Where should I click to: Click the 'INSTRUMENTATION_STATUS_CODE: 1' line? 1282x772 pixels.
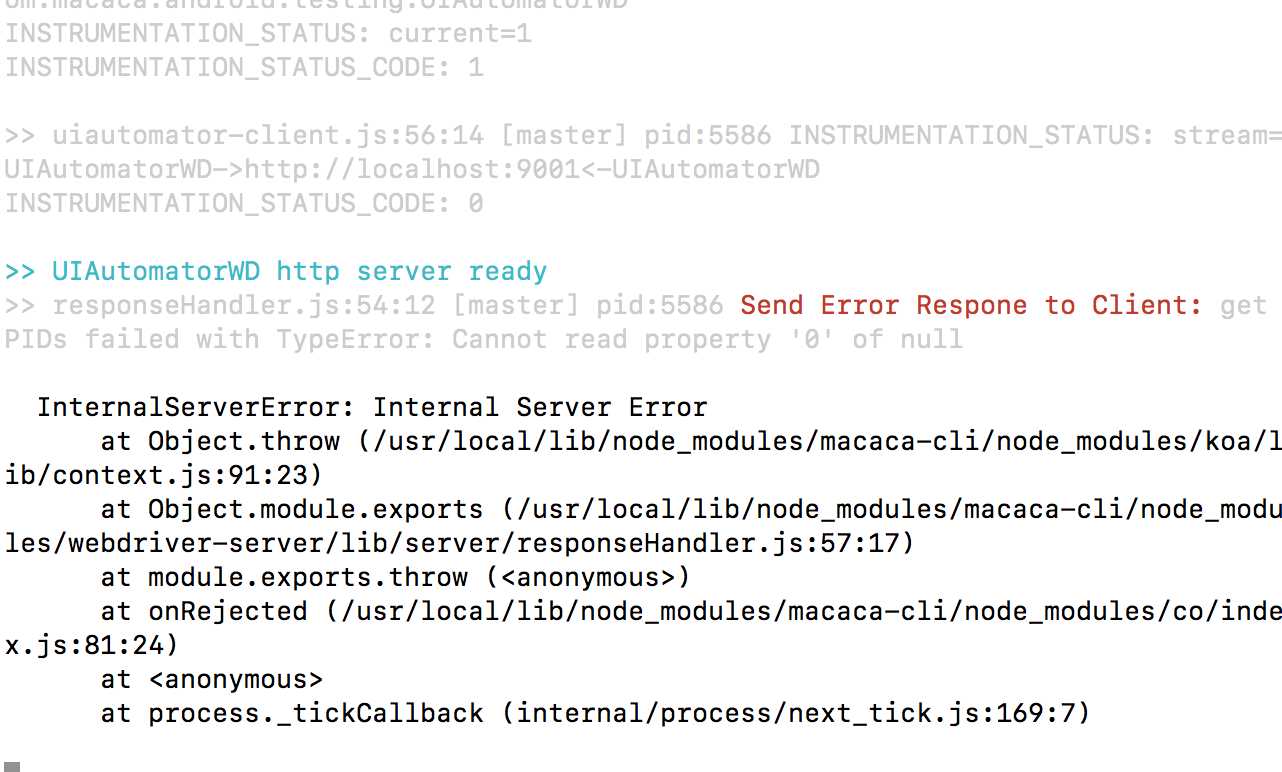pyautogui.click(x=243, y=67)
